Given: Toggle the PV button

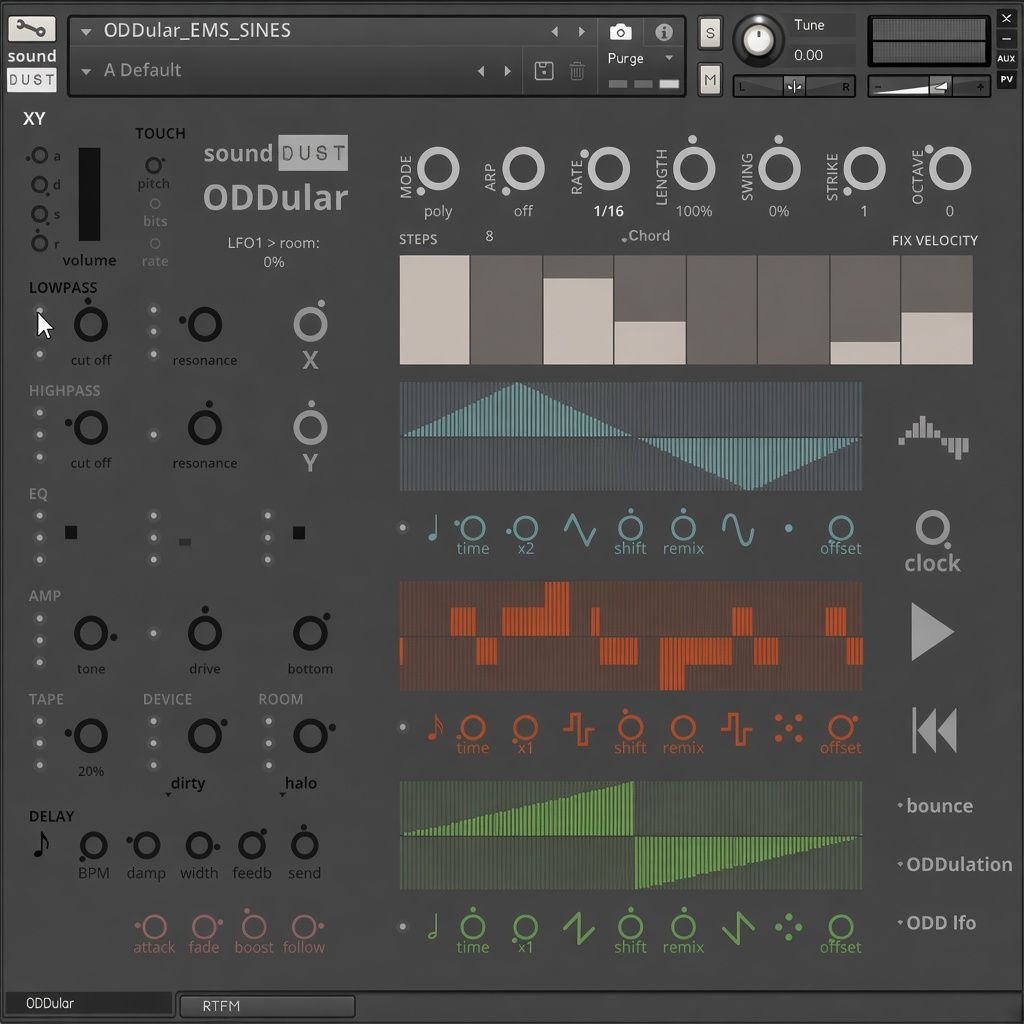Looking at the screenshot, I should point(1006,79).
